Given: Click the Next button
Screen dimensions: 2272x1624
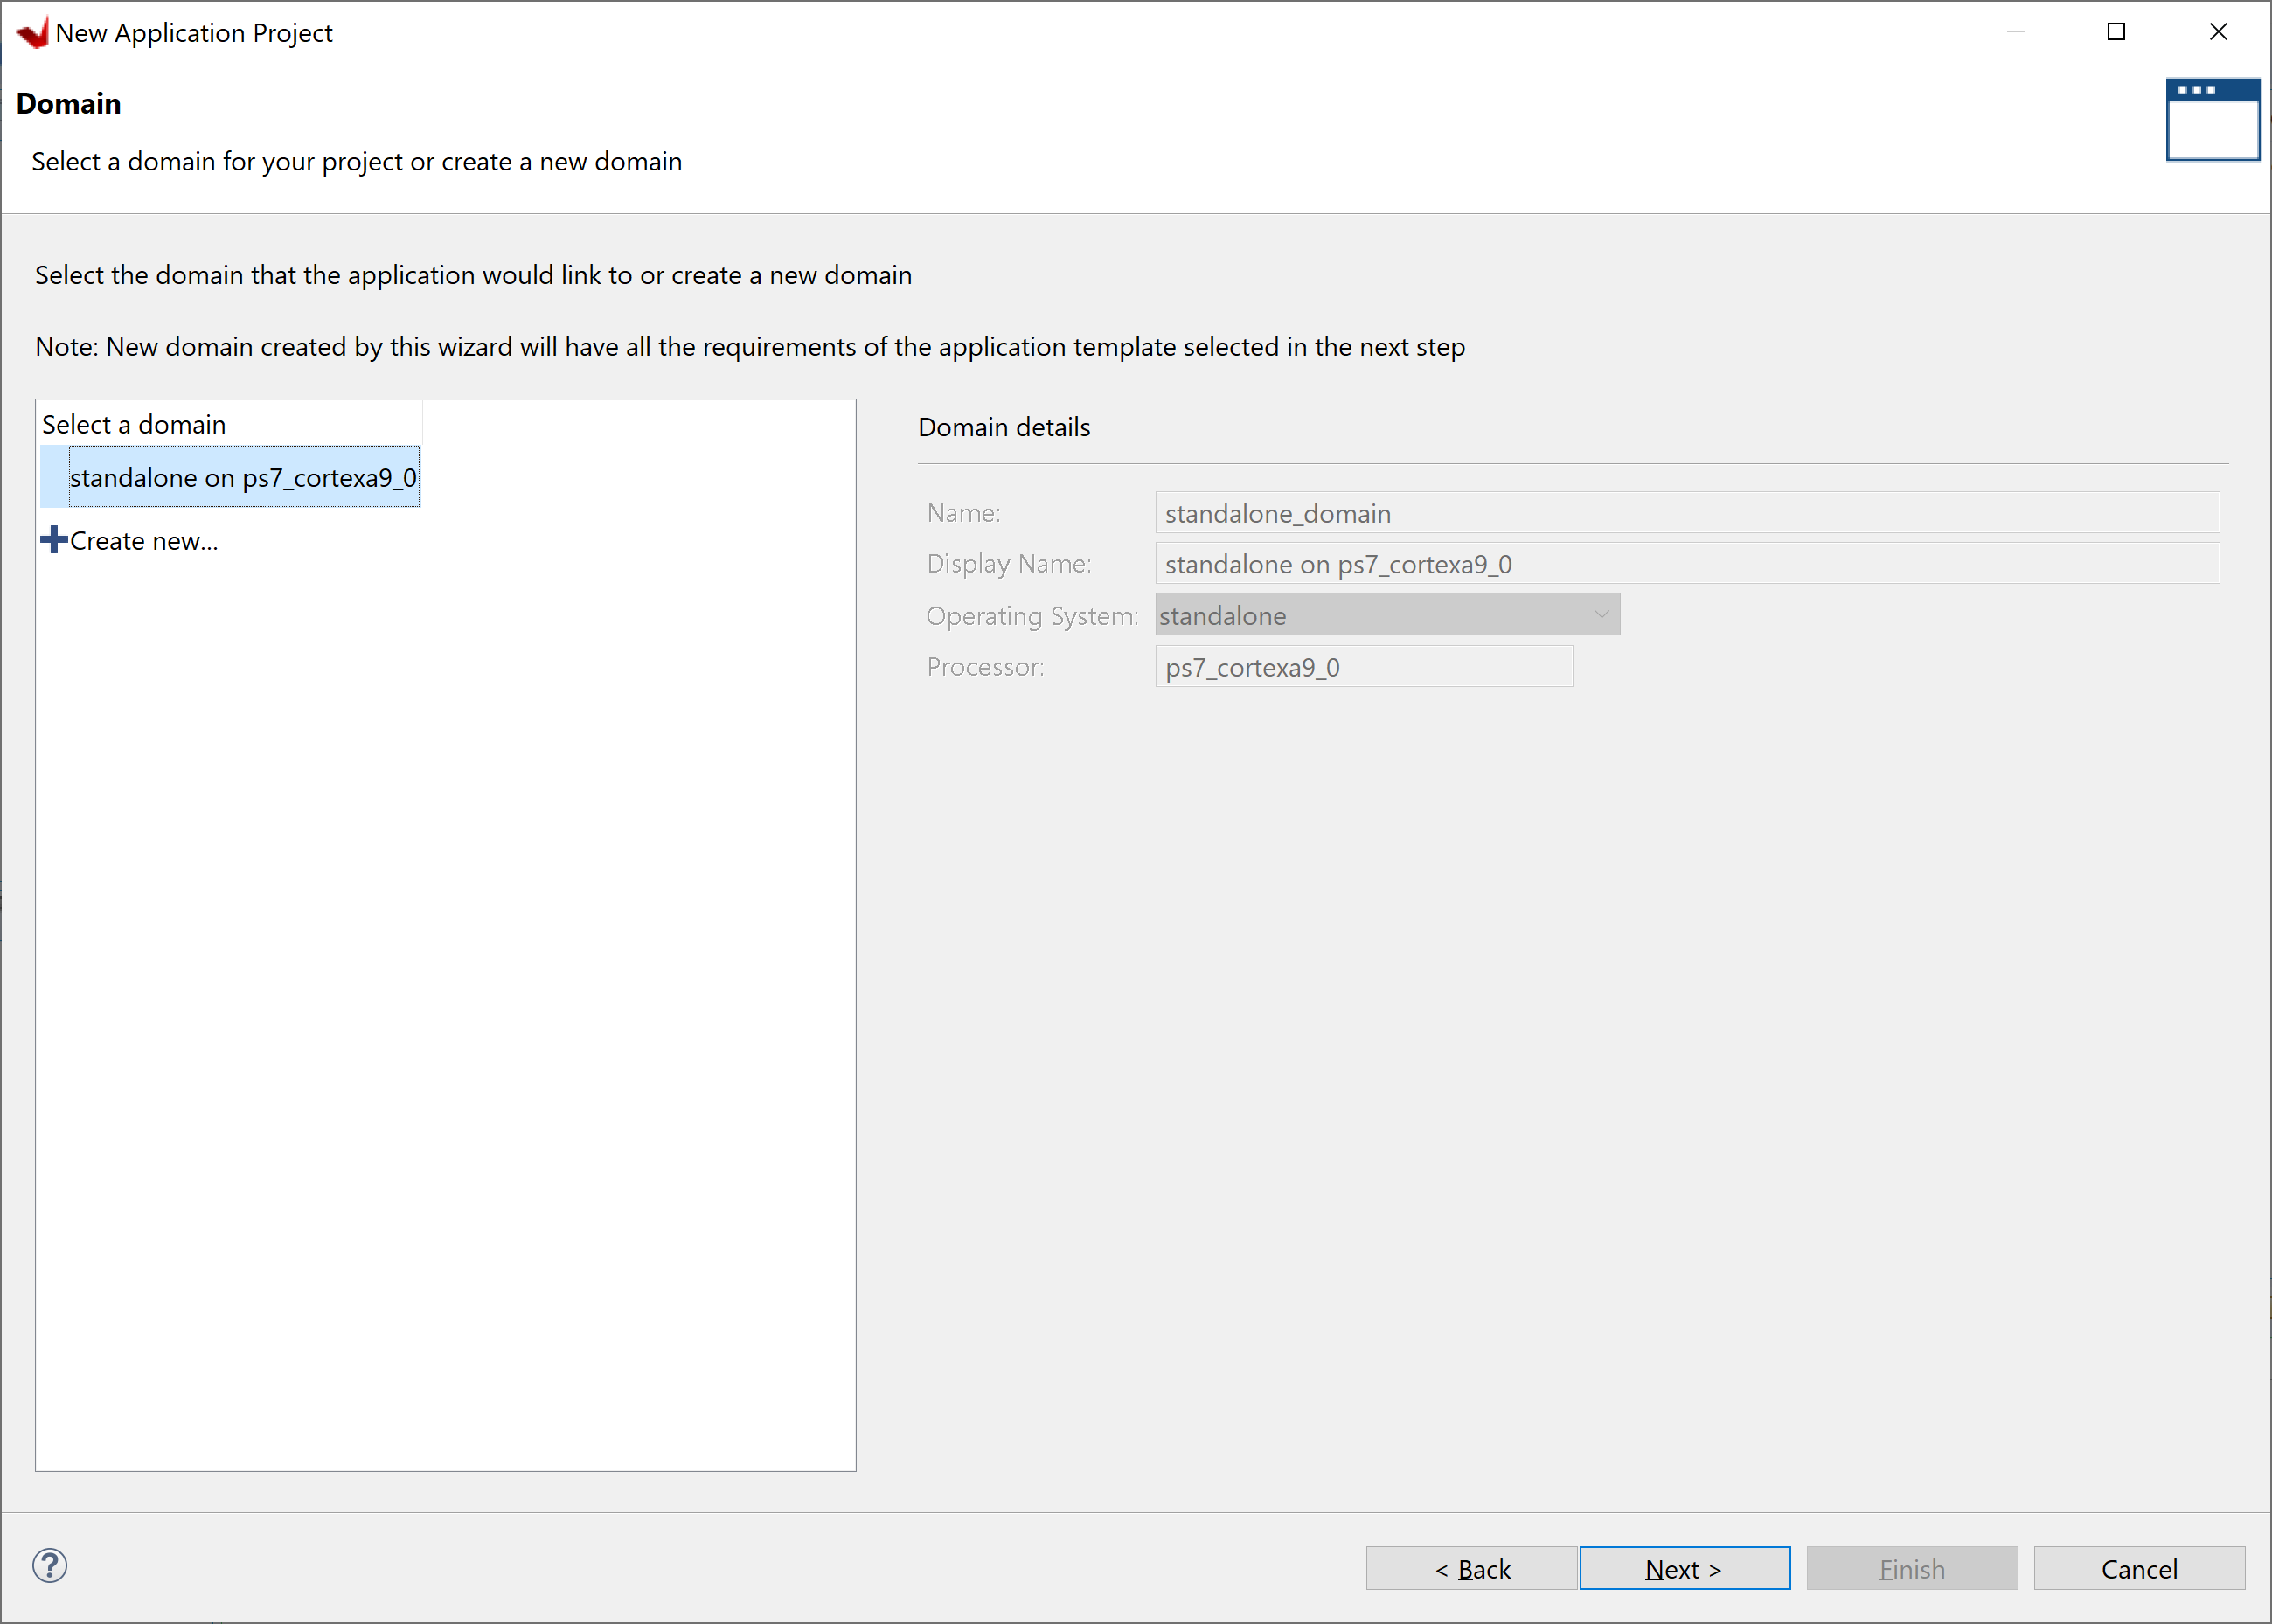Looking at the screenshot, I should (x=1684, y=1568).
